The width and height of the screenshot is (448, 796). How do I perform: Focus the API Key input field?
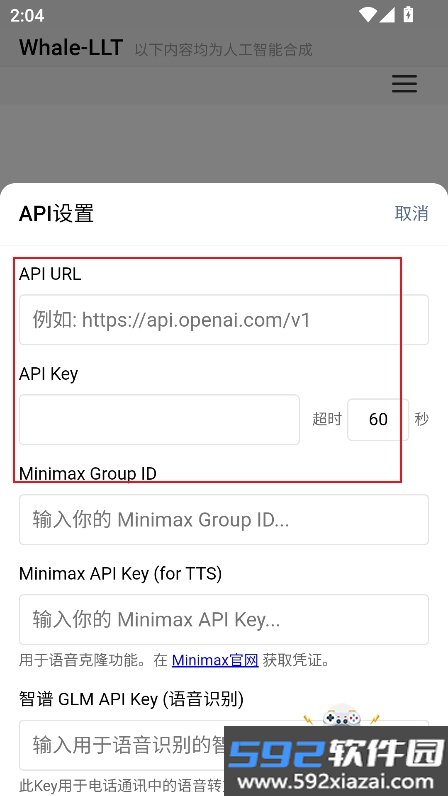click(x=159, y=419)
